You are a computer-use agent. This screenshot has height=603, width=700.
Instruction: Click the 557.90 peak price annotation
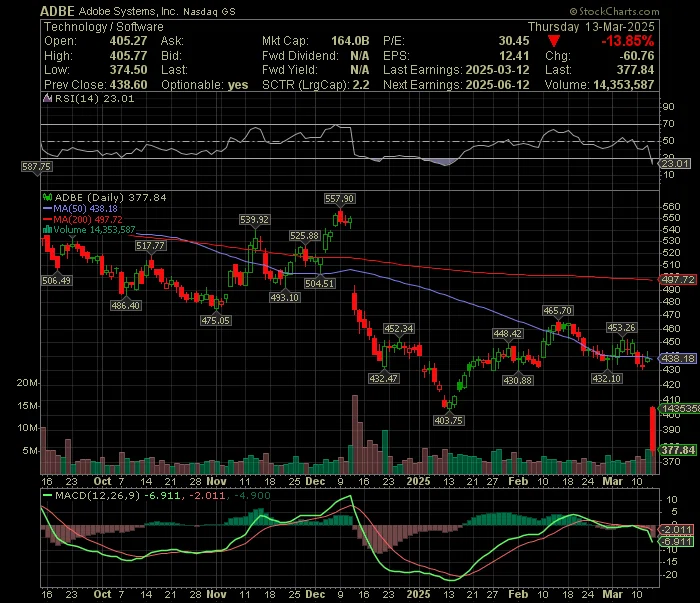[x=340, y=199]
